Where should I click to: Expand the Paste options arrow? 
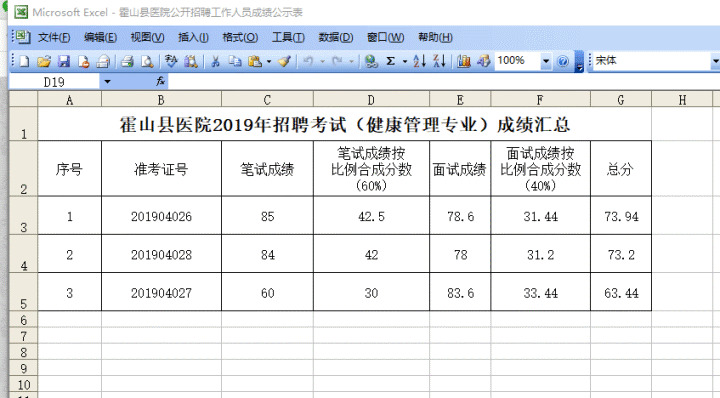[269, 61]
